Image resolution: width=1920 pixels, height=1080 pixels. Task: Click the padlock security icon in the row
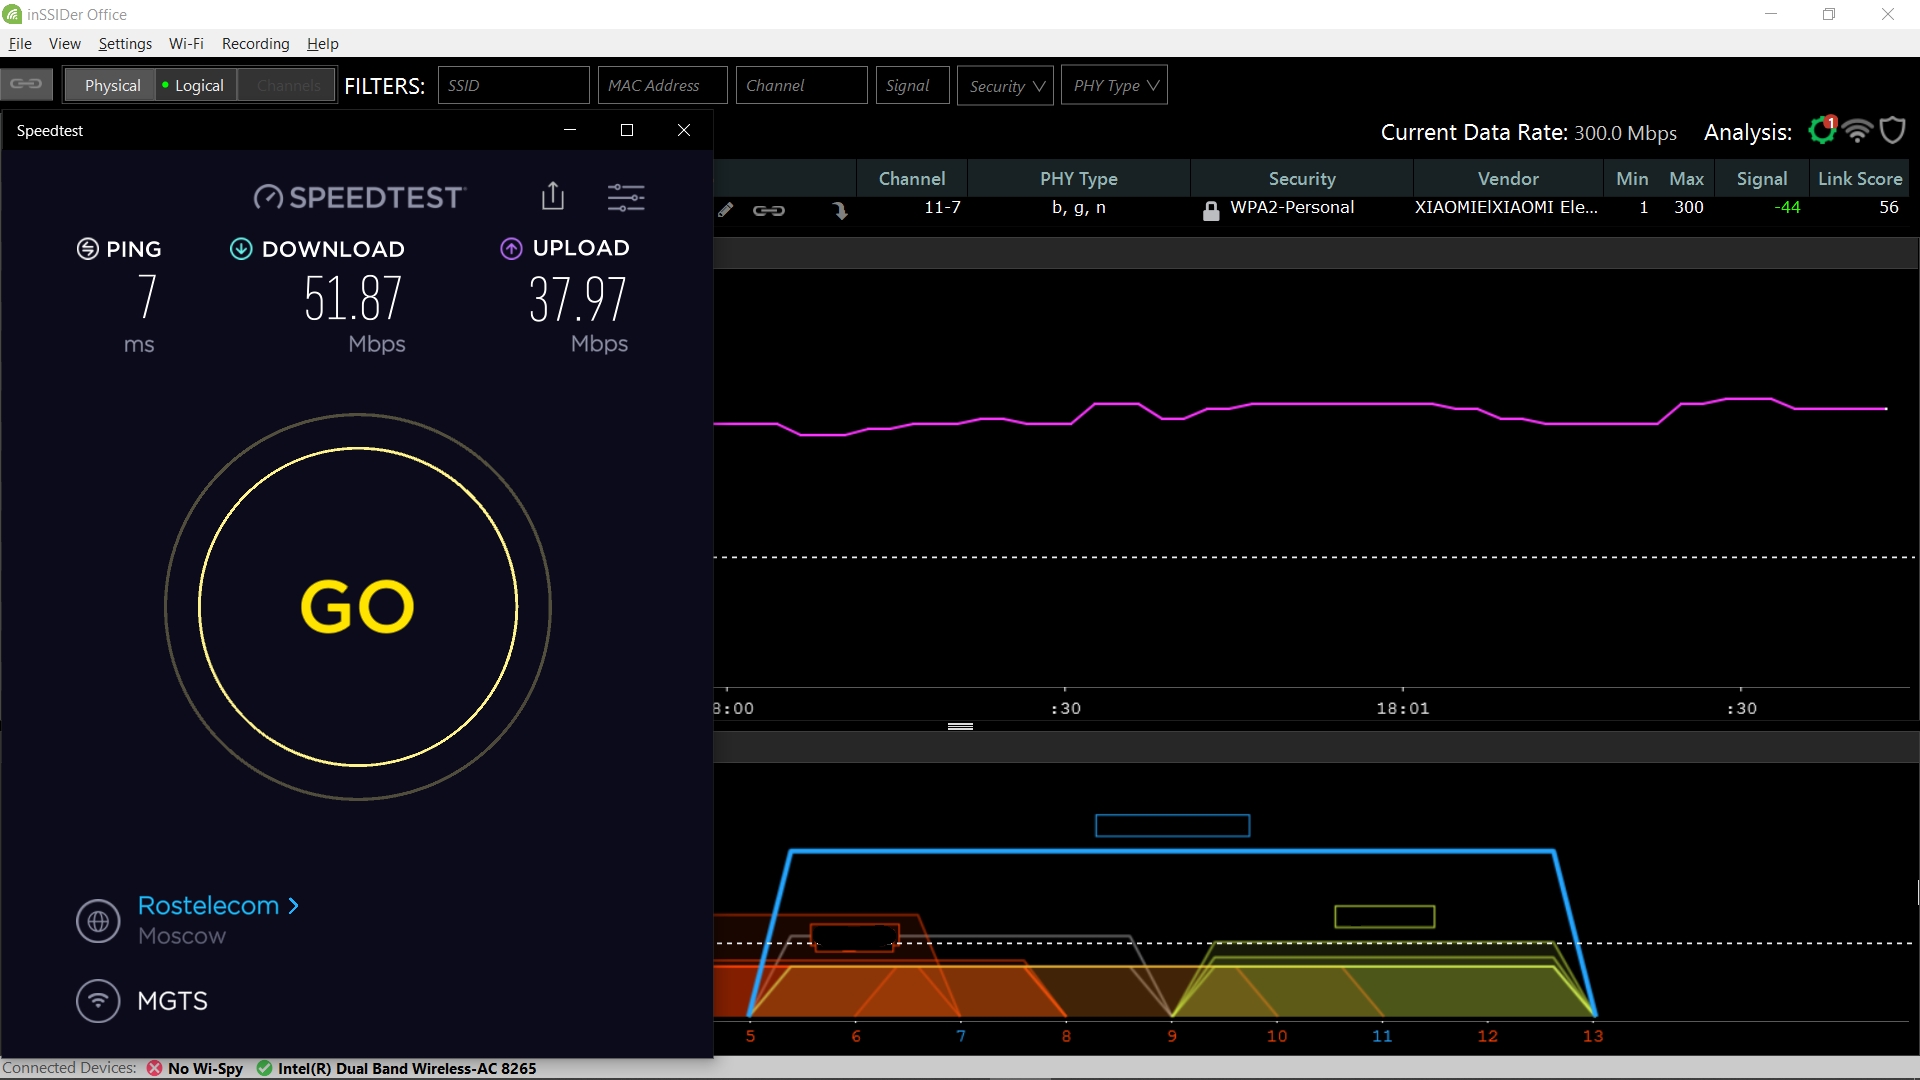1211,210
